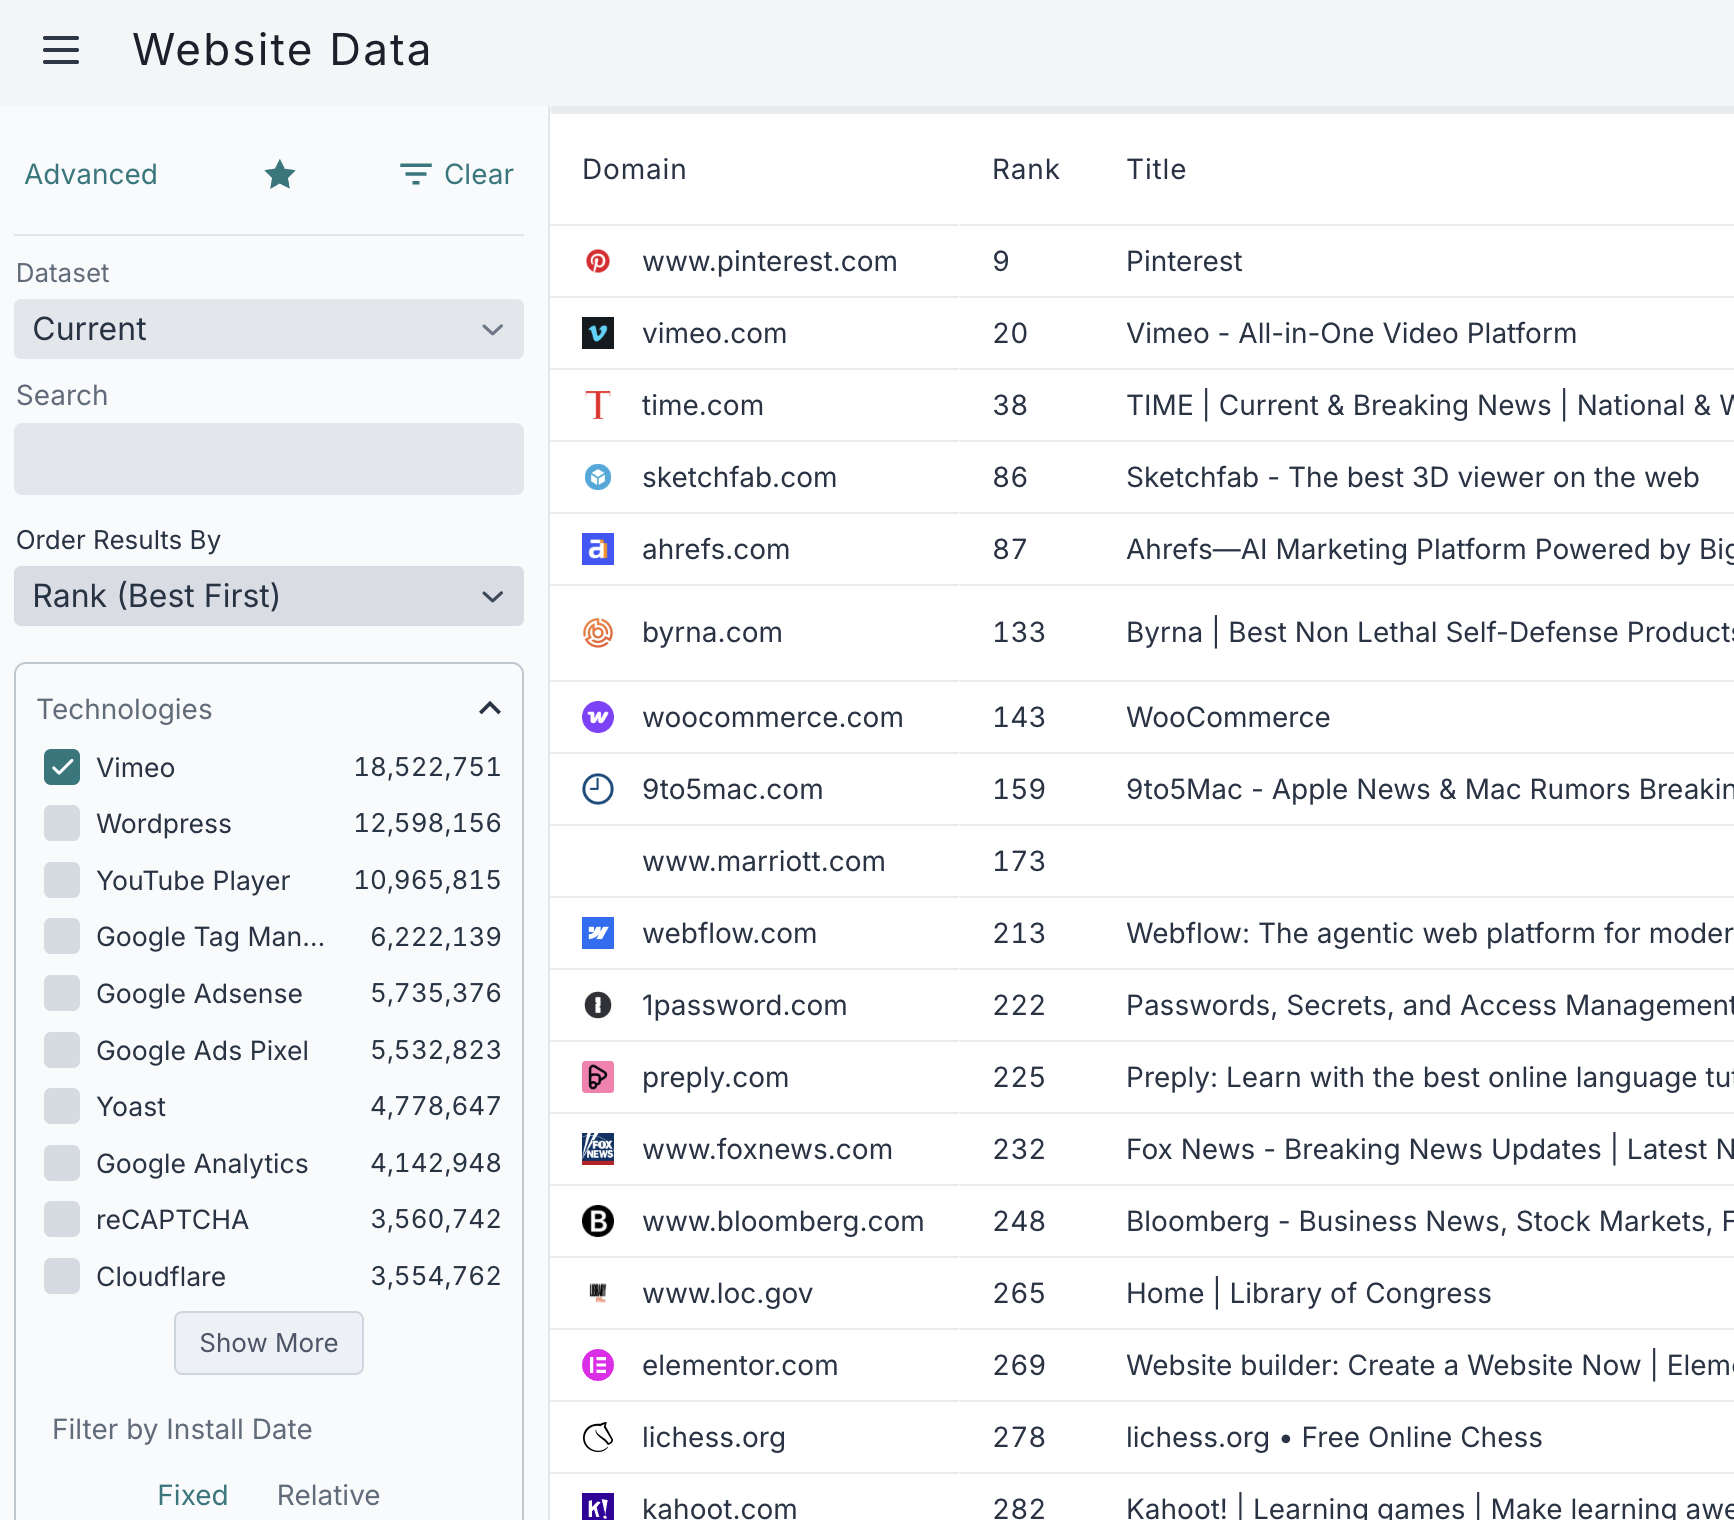Tick the Google Ads Pixel checkbox
This screenshot has height=1520, width=1734.
[x=62, y=1050]
